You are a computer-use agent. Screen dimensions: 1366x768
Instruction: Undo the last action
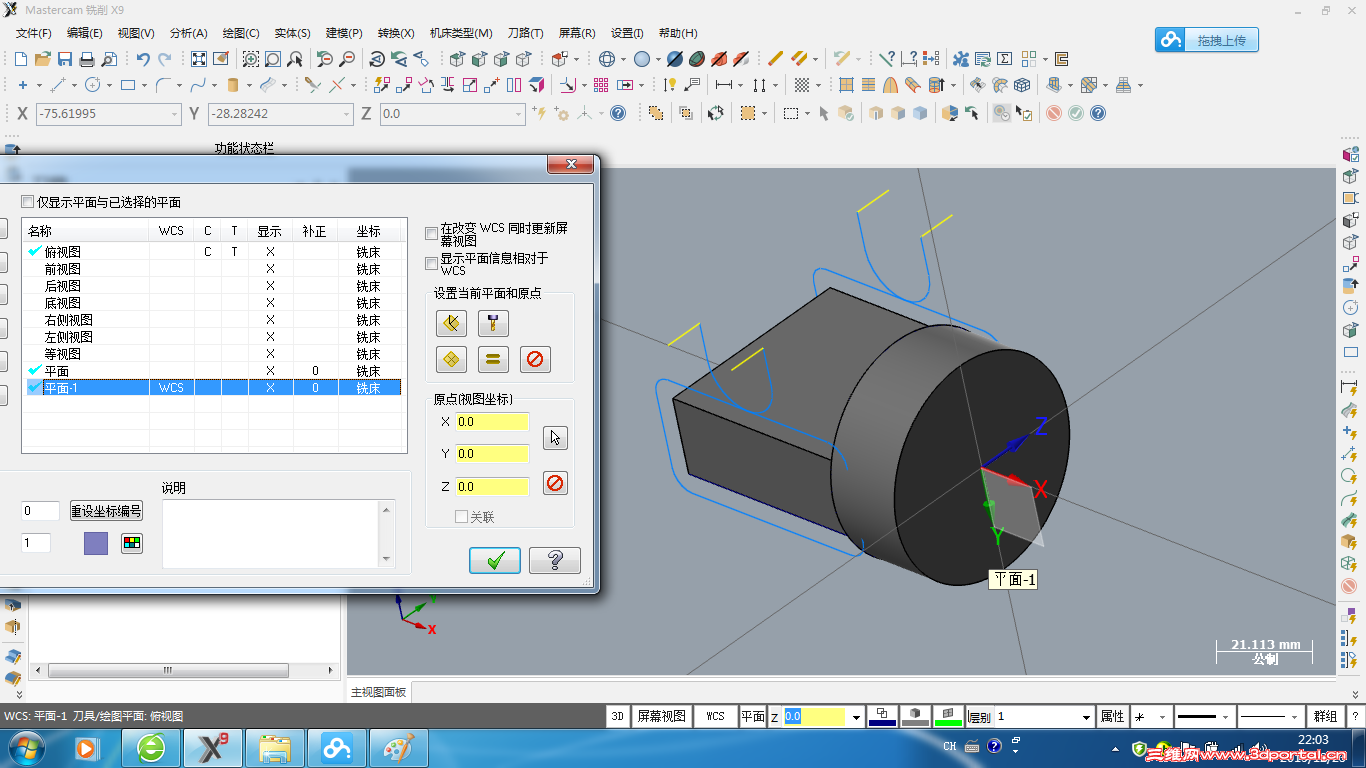(143, 59)
